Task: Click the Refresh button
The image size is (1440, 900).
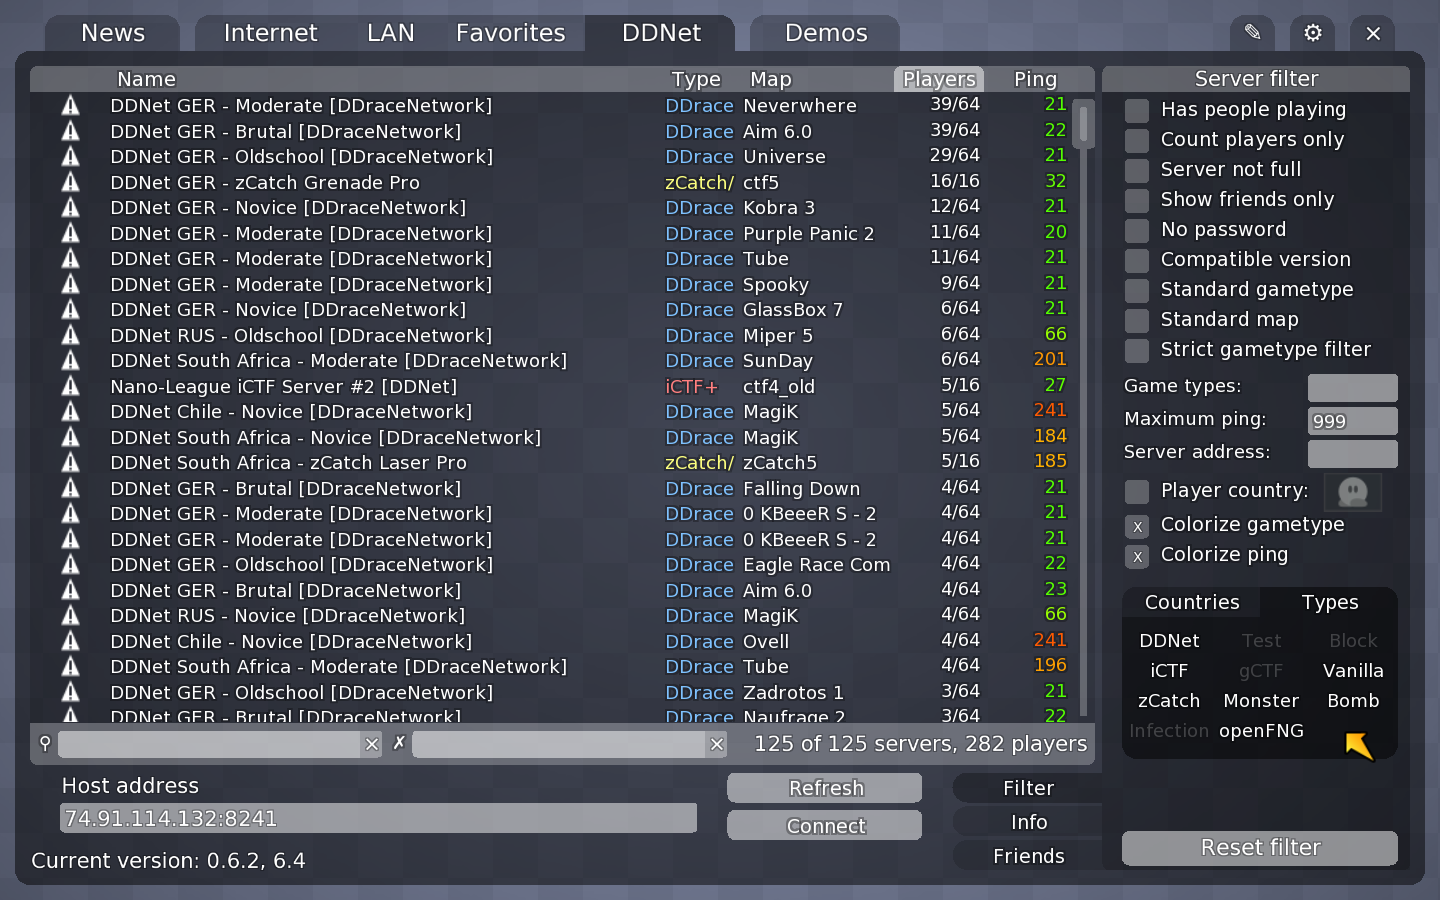Action: 824,788
